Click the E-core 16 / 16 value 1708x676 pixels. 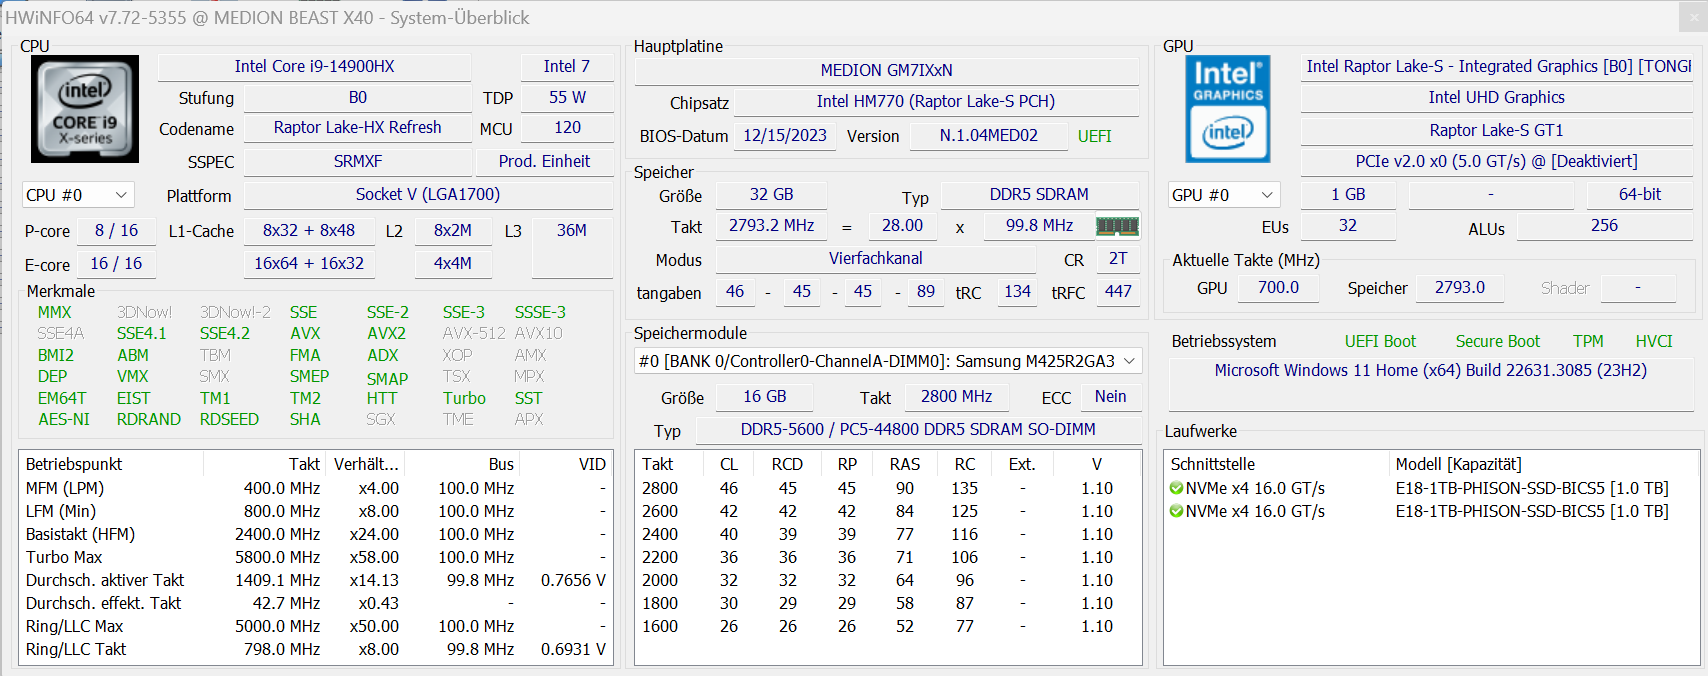coord(116,263)
